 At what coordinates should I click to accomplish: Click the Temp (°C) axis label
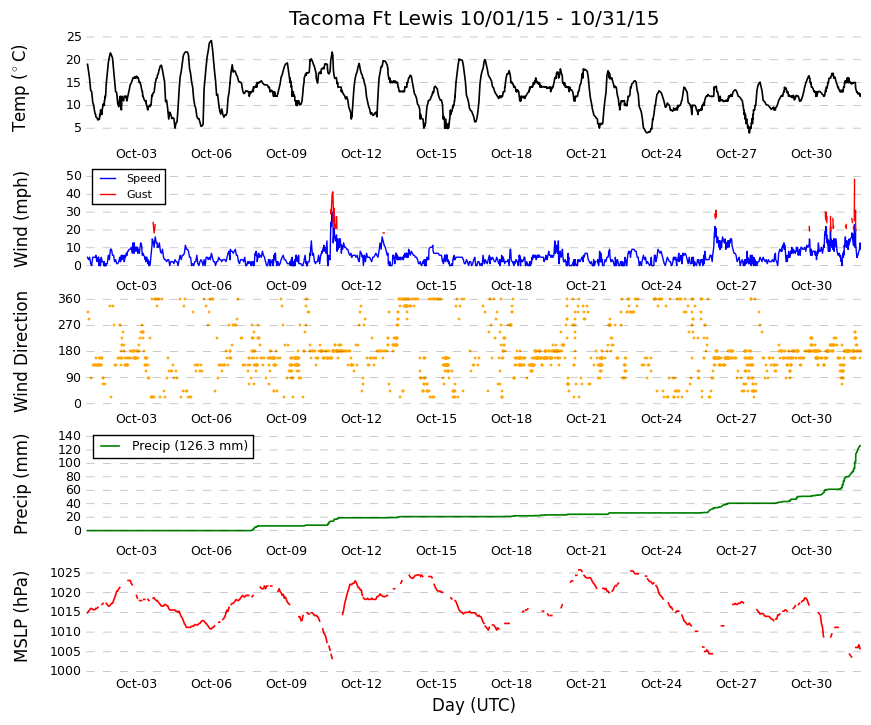(x=19, y=88)
